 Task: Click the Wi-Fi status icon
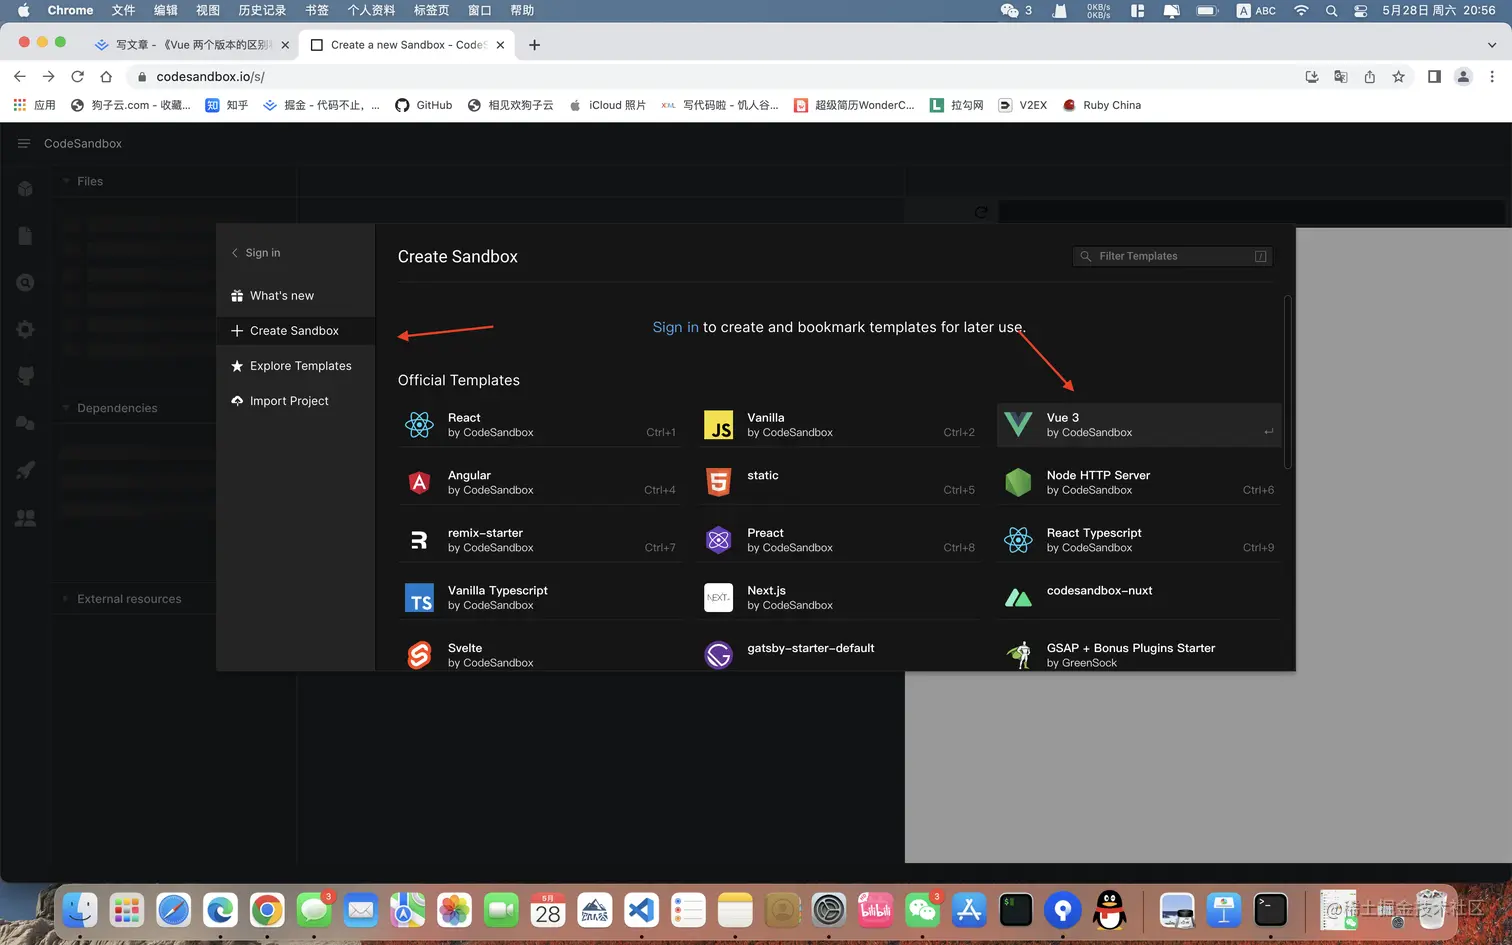click(x=1301, y=10)
